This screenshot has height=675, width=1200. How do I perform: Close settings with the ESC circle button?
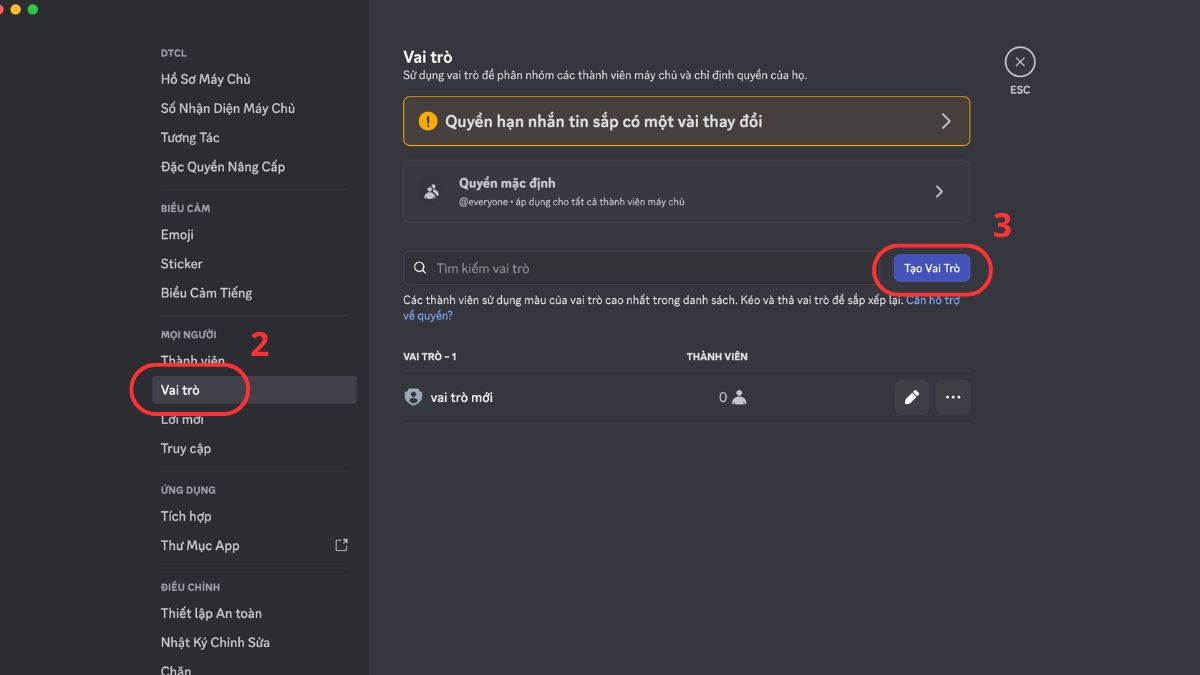1020,61
